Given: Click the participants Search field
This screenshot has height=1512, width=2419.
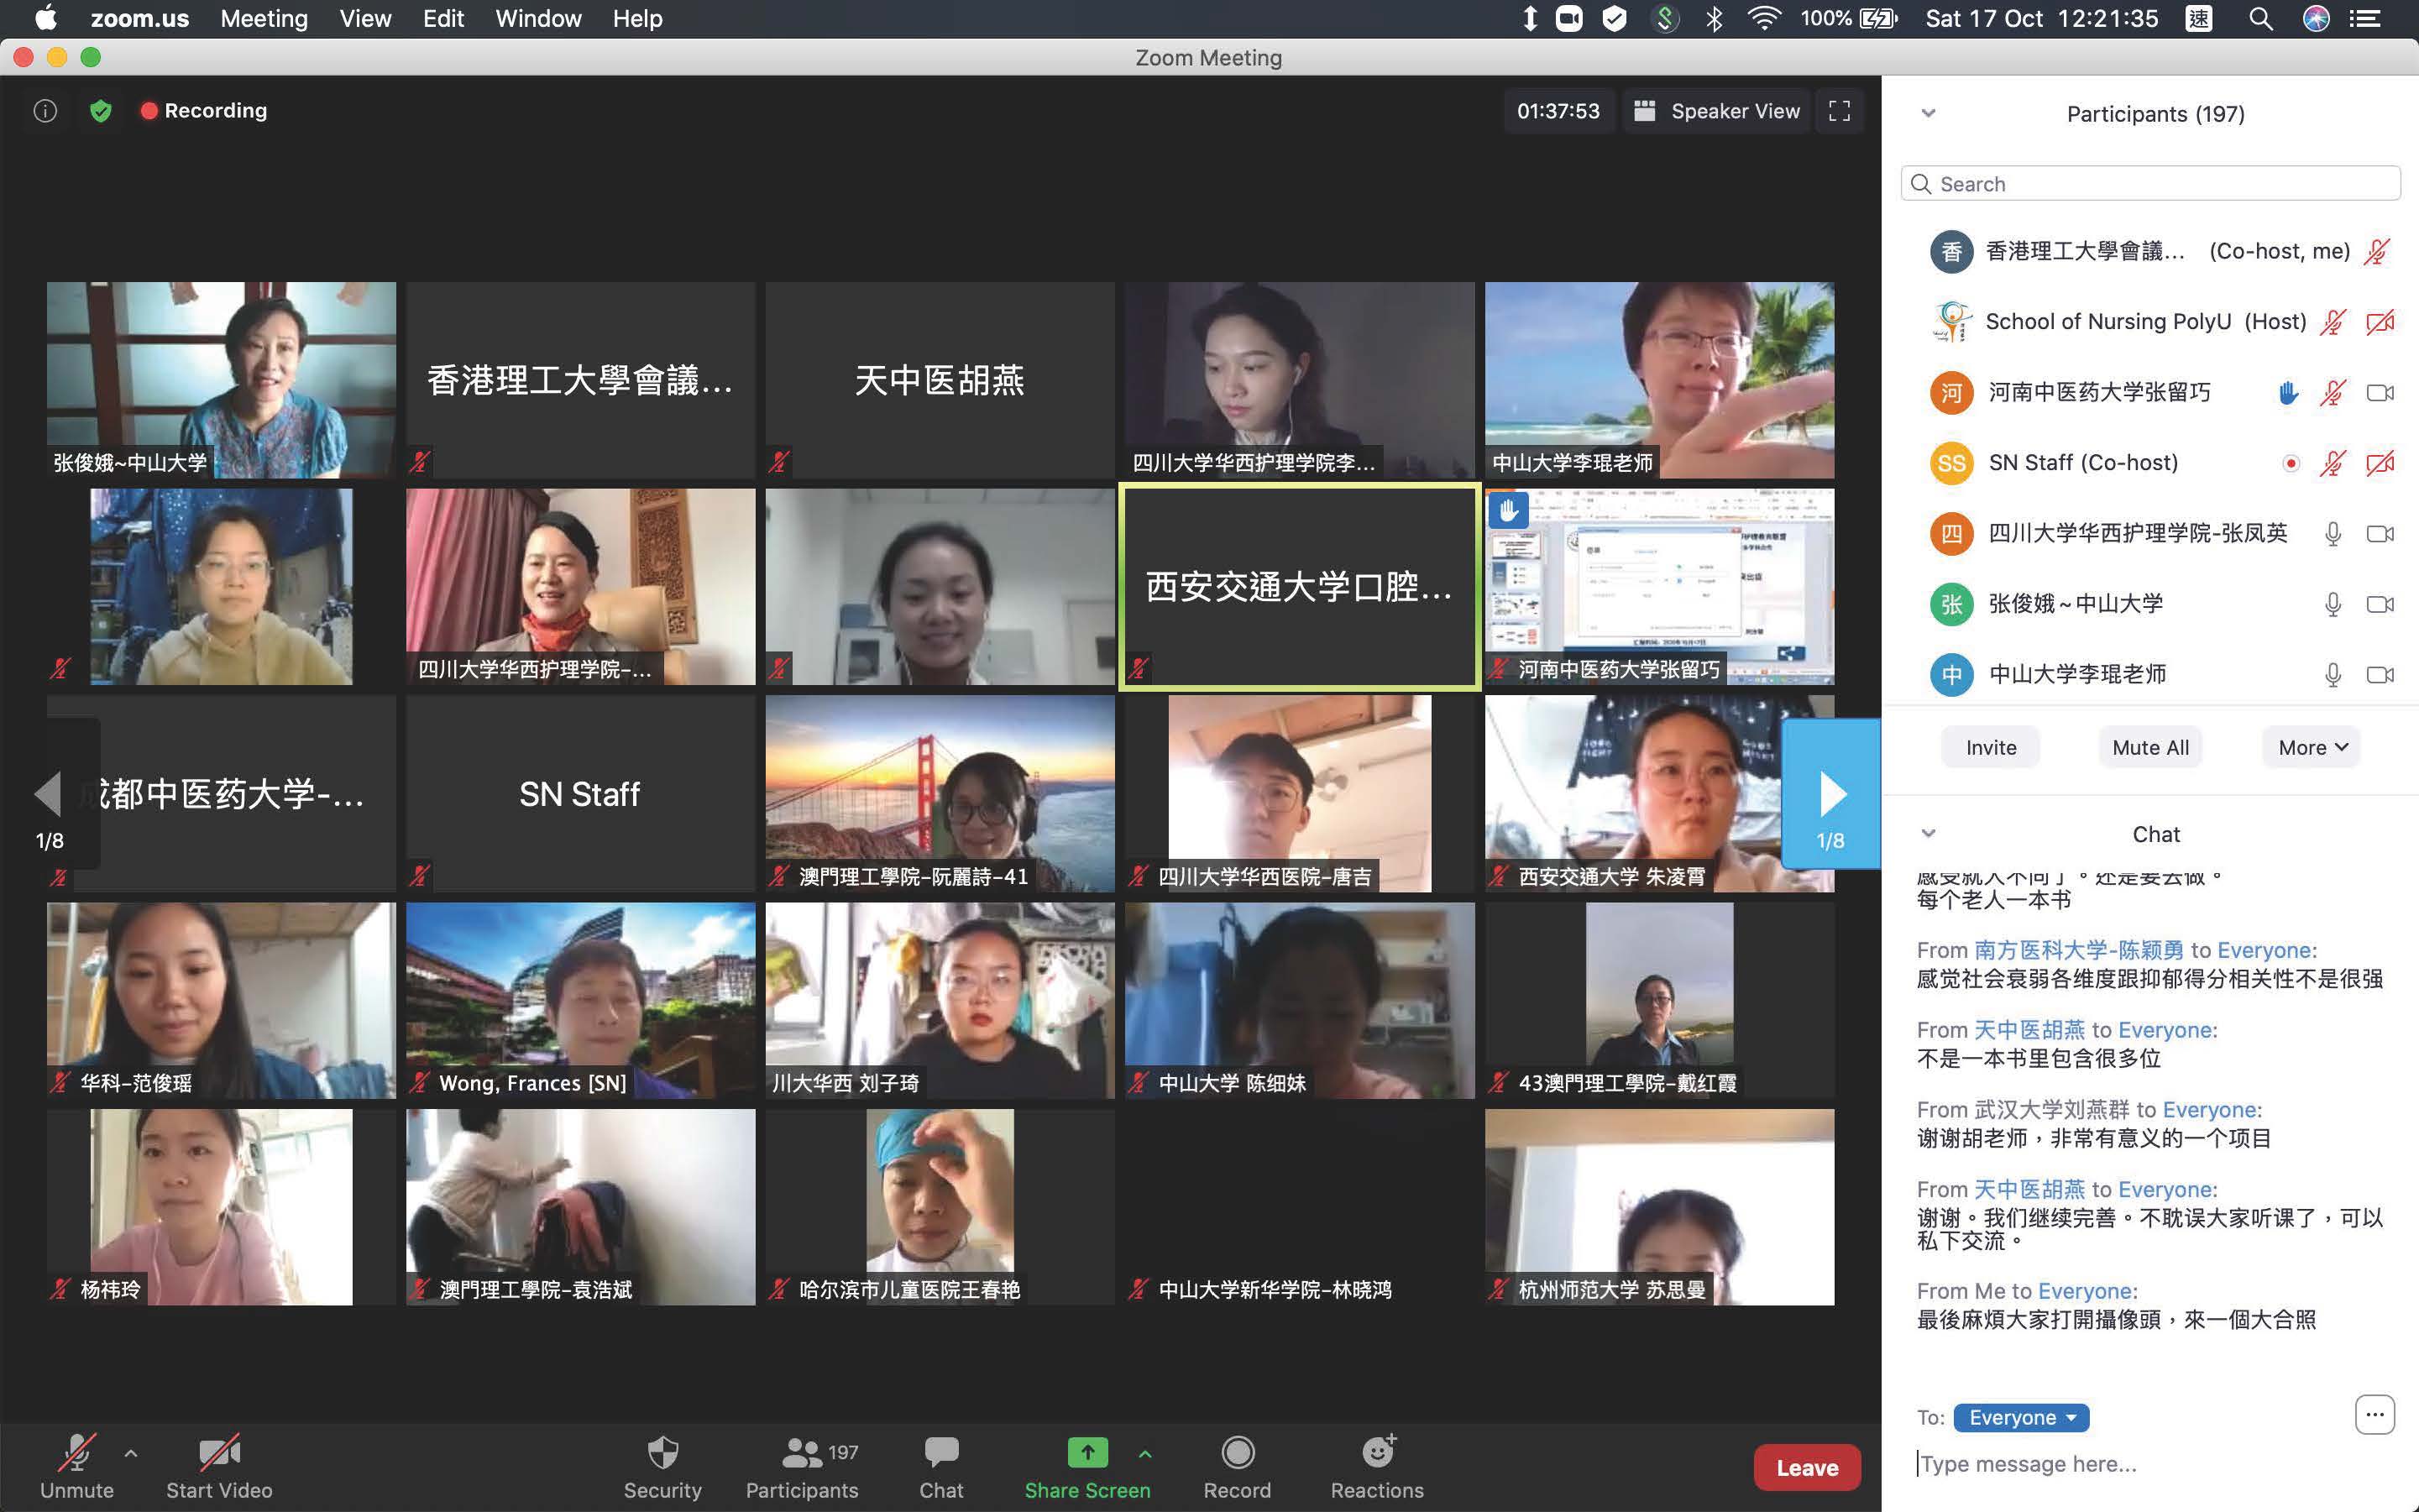Looking at the screenshot, I should (2150, 184).
